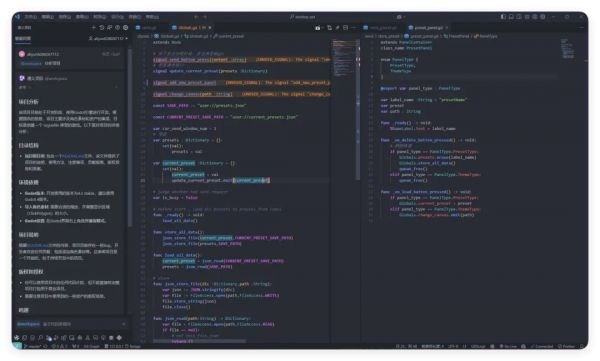Open the first menu in the menu bar
Screen dimensions: 600x361
tap(30, 17)
